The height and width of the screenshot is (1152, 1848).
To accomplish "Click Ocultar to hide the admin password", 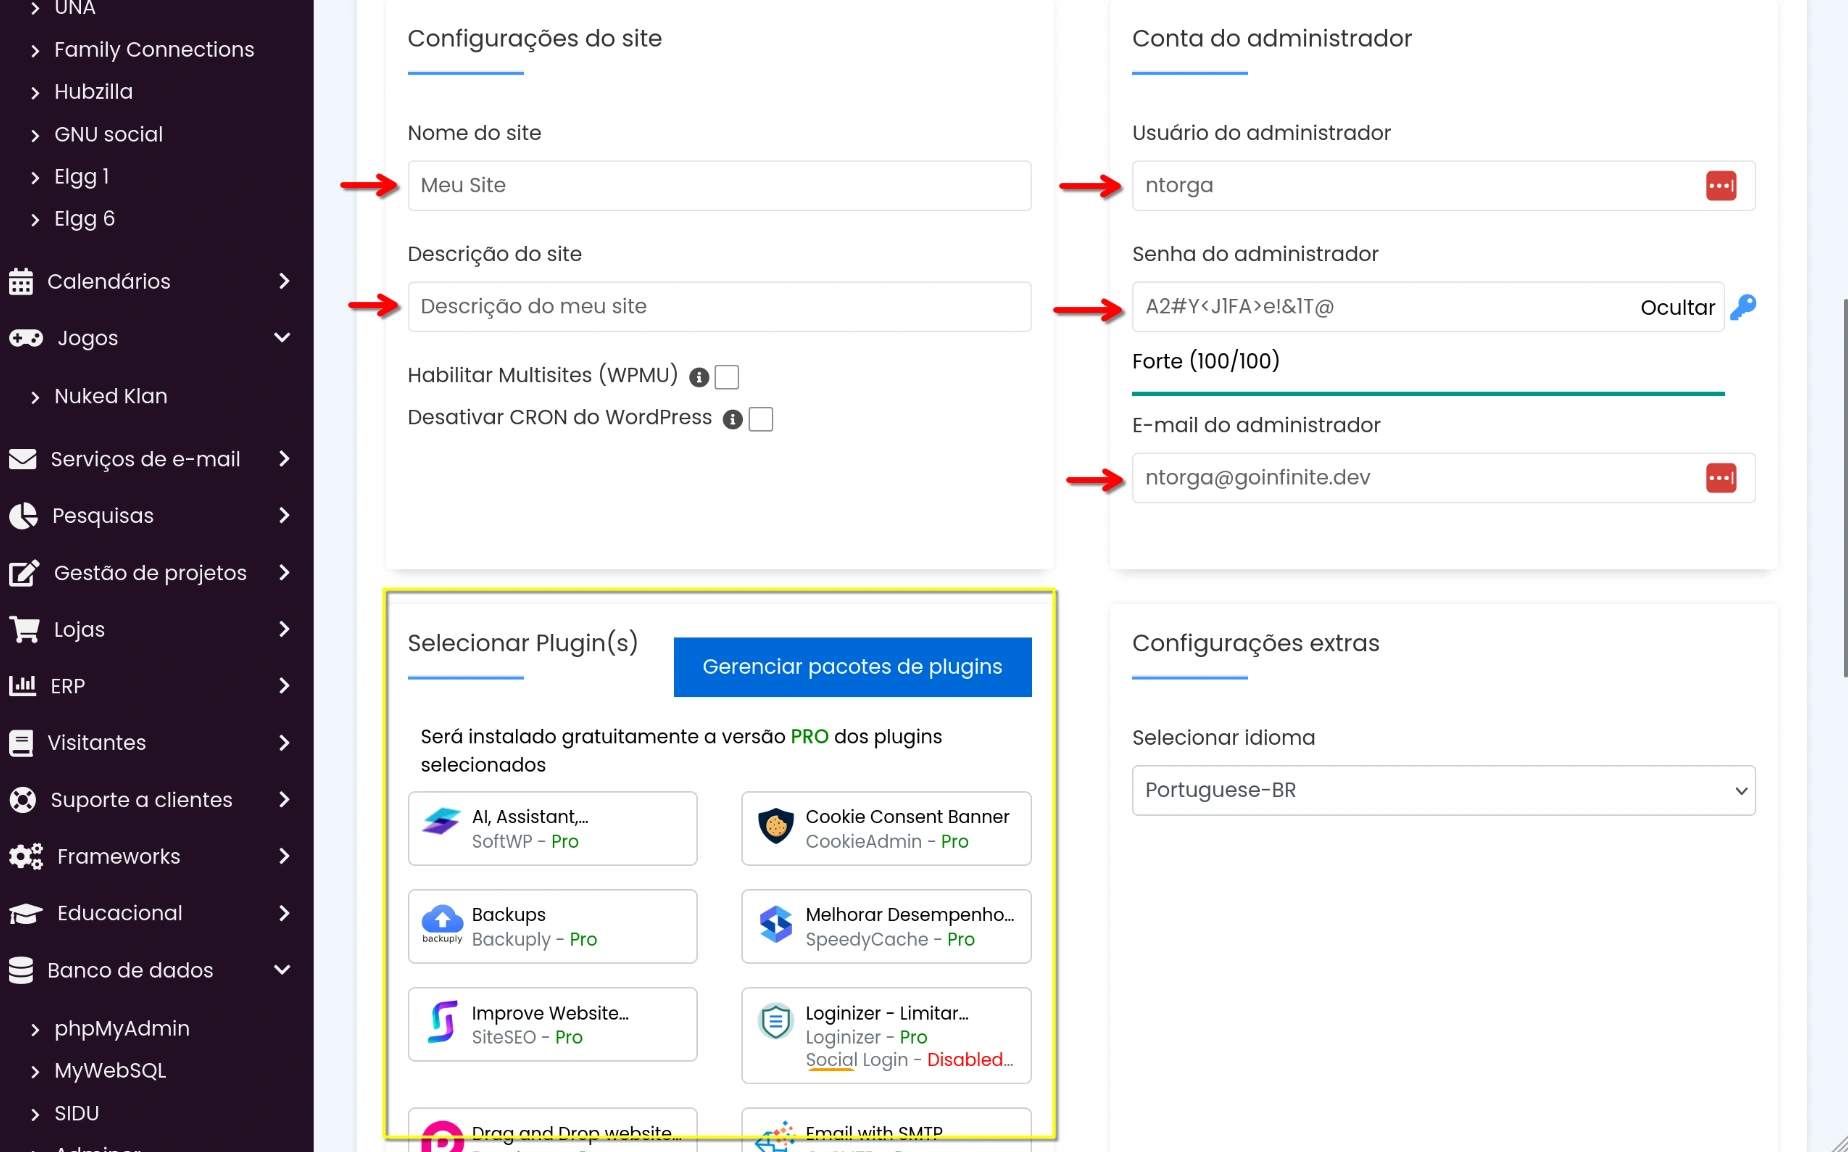I will 1677,307.
